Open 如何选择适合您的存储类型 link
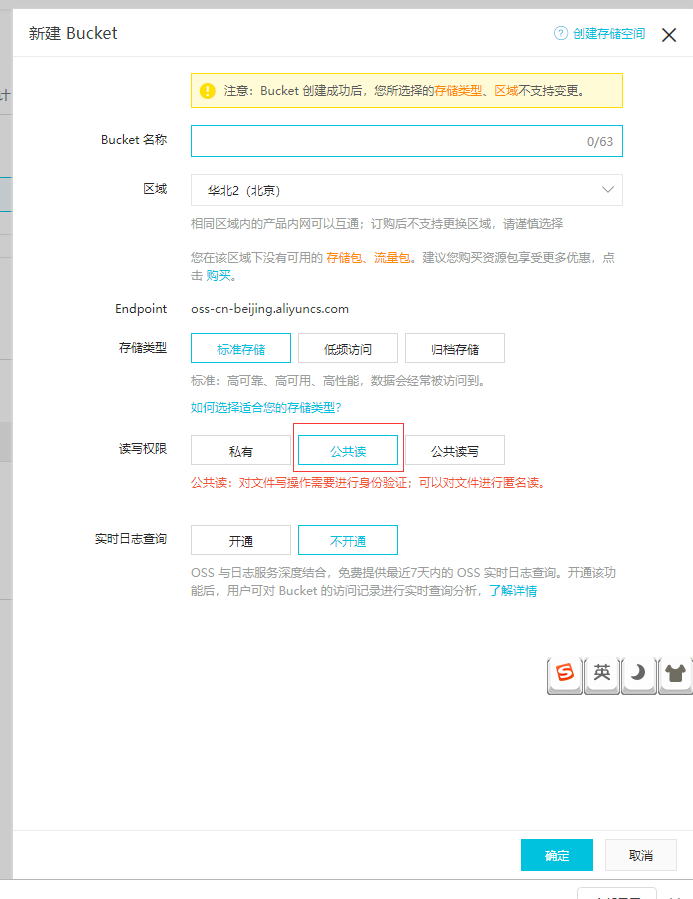Screen dimensions: 693x899 266,408
